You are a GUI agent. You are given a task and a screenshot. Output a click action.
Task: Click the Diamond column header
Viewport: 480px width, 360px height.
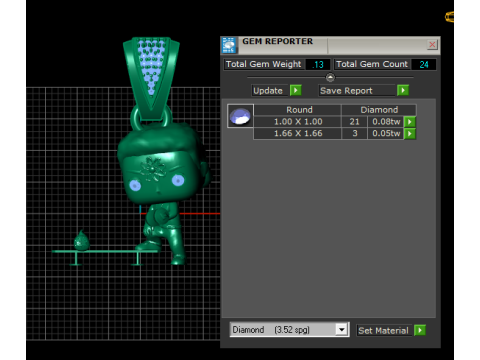coord(379,110)
